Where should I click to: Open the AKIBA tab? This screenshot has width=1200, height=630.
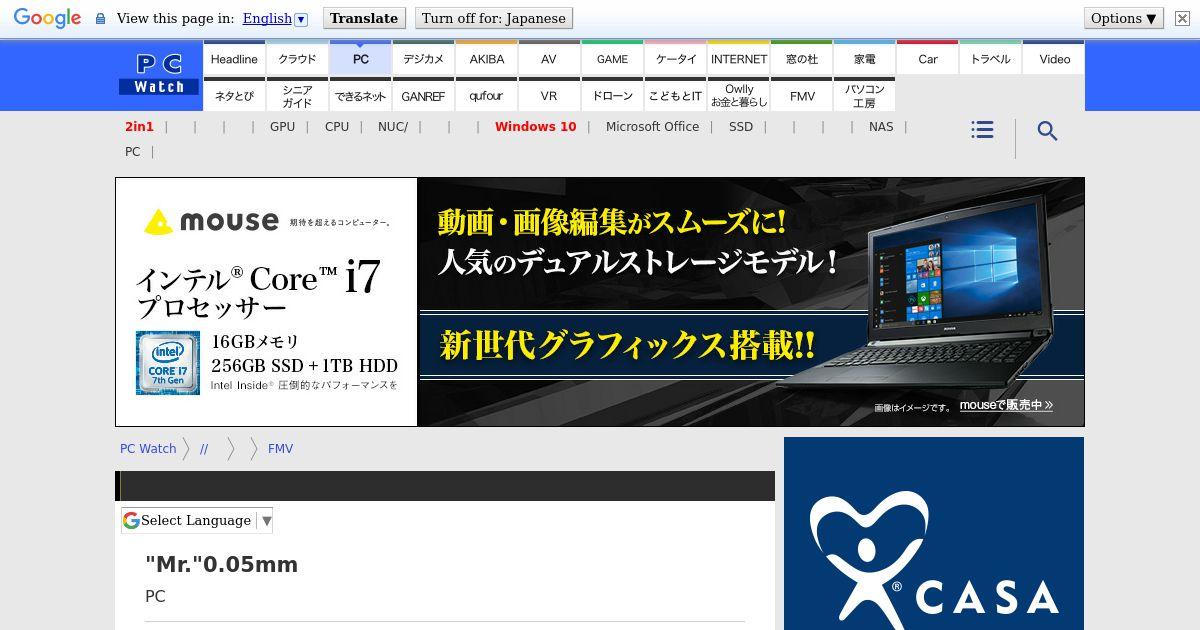(486, 58)
